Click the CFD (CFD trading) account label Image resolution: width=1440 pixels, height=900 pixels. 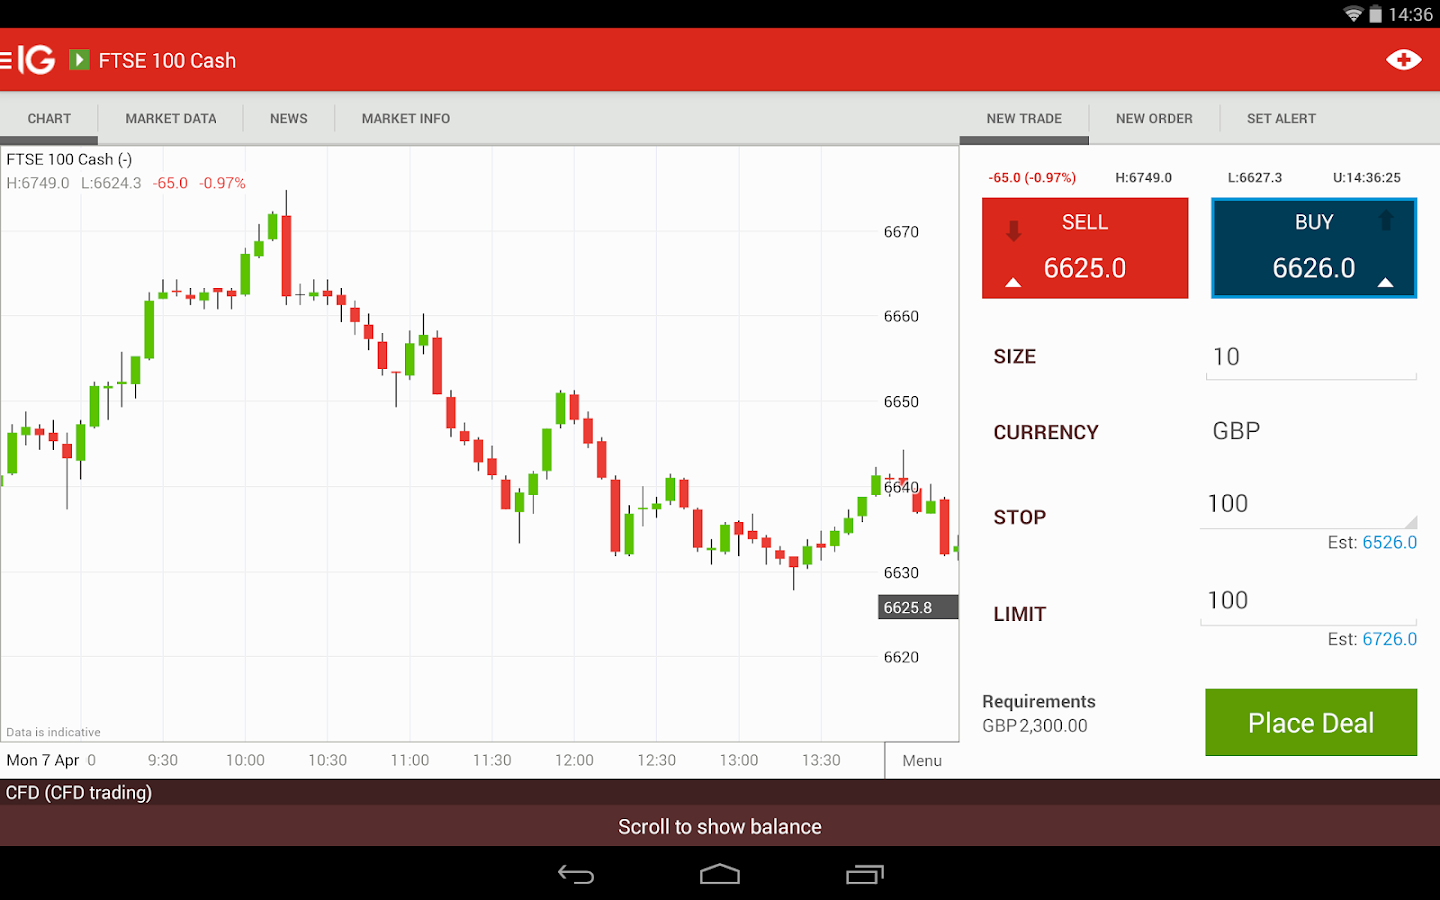click(79, 792)
